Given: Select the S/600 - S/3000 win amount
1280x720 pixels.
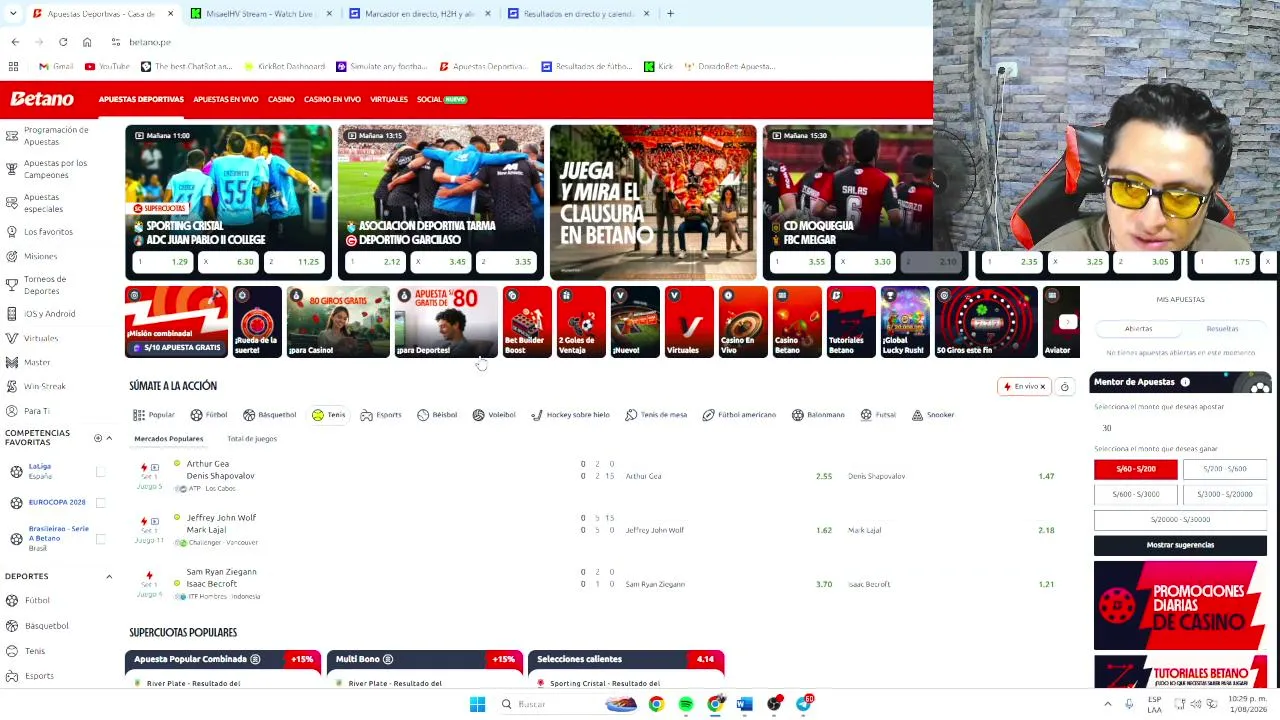Looking at the screenshot, I should (1135, 494).
